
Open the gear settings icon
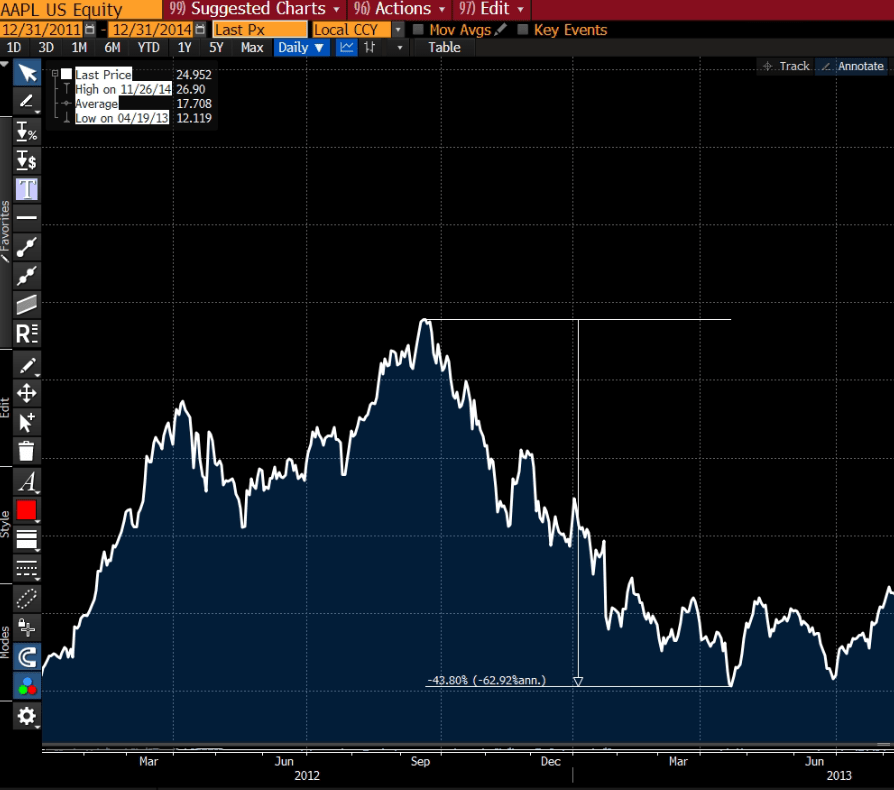[x=27, y=715]
